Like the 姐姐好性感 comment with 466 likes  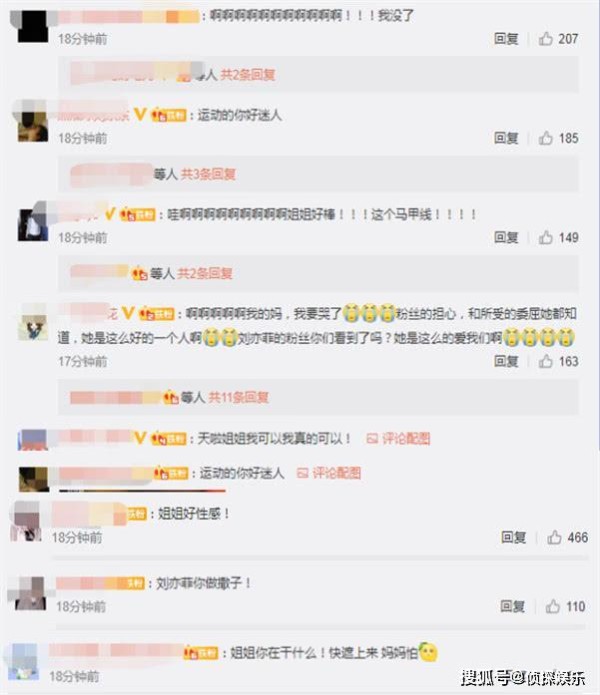[x=554, y=537]
